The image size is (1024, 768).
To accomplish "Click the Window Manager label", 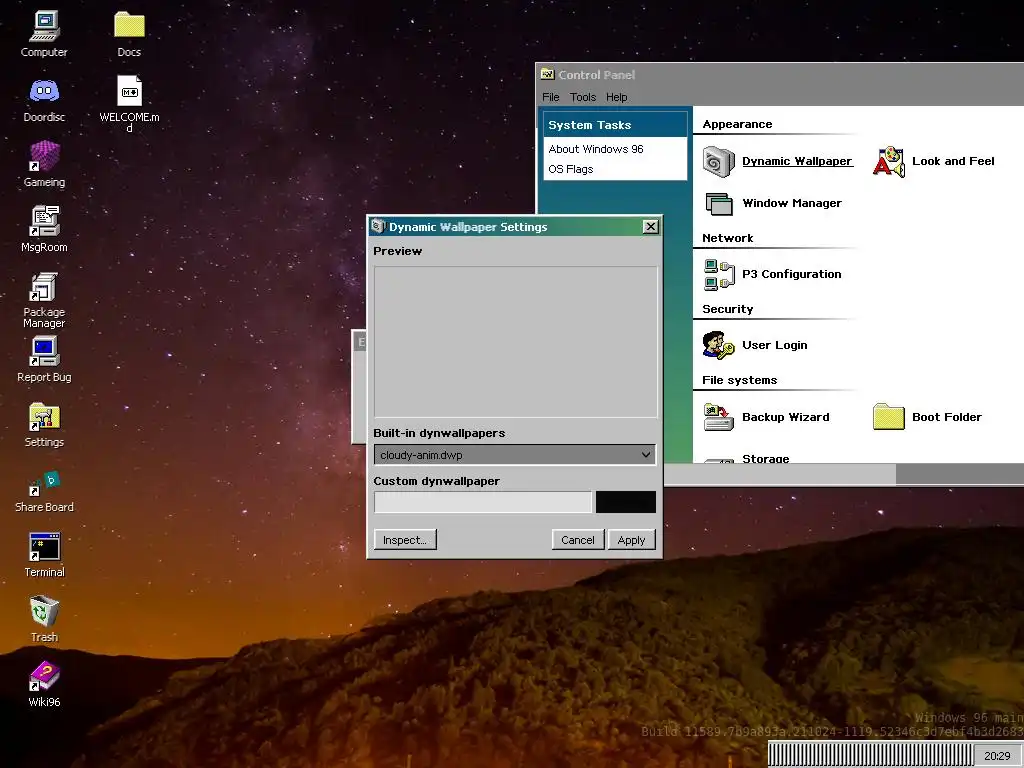I will click(792, 203).
